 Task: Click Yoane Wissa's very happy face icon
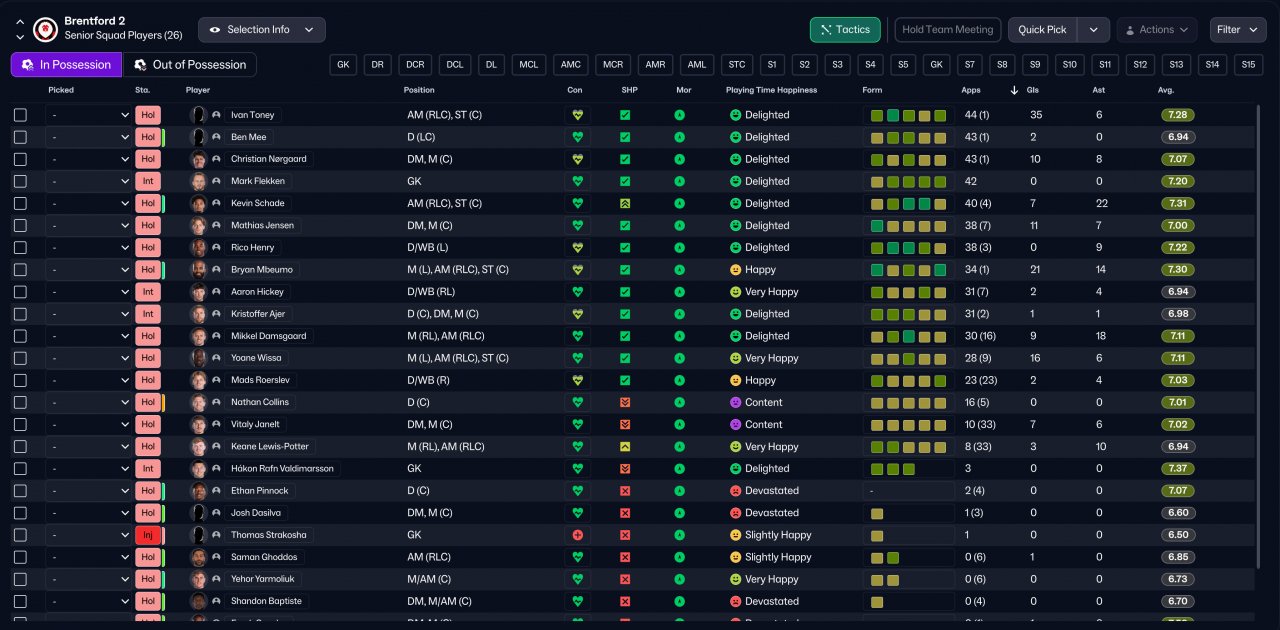[x=735, y=358]
